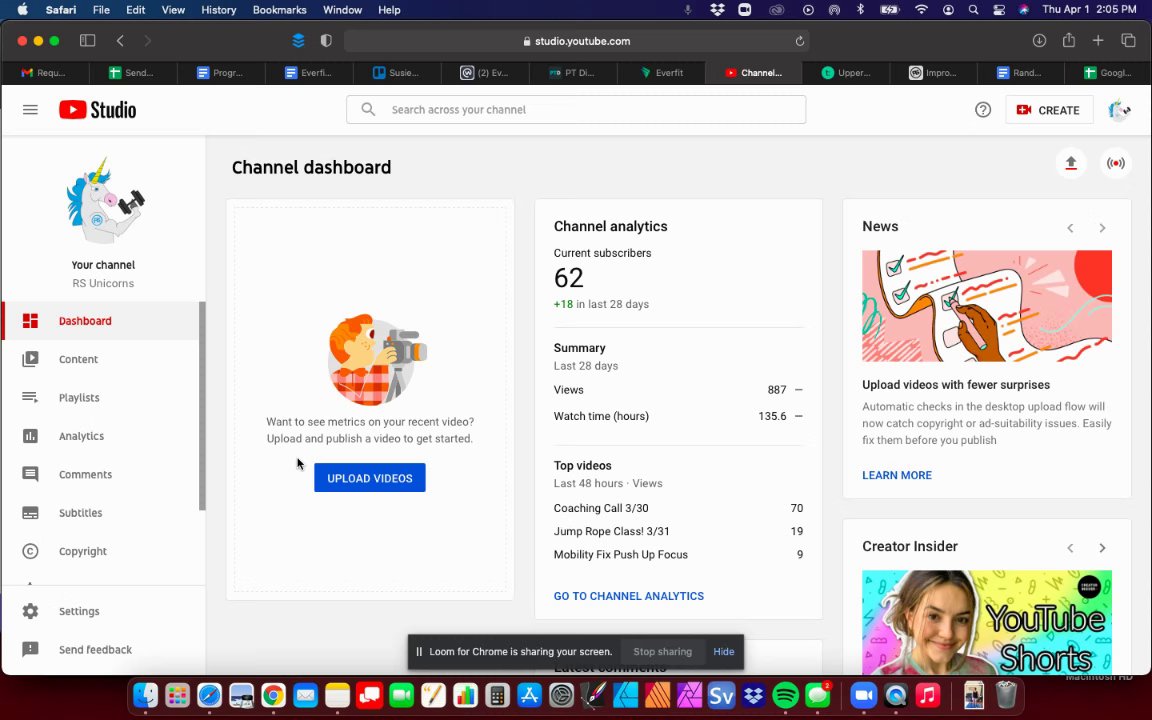Open the Window menu in menu bar
The image size is (1152, 720).
coord(342,10)
